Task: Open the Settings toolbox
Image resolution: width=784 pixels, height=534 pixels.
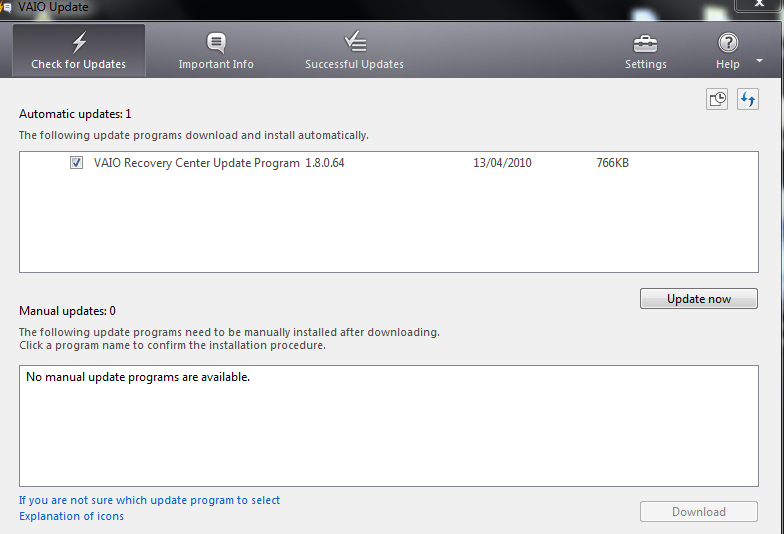Action: [646, 52]
